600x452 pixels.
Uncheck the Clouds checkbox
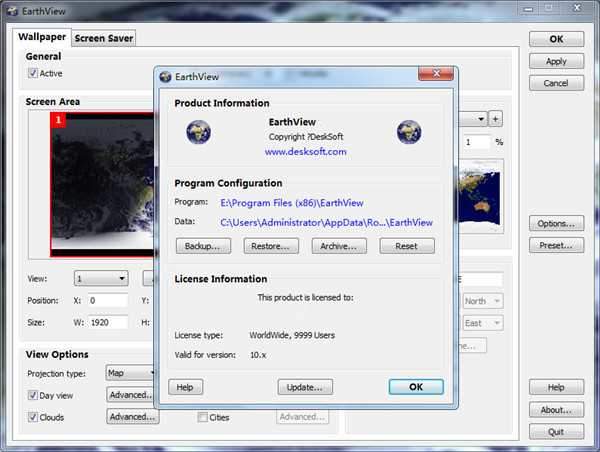(33, 418)
